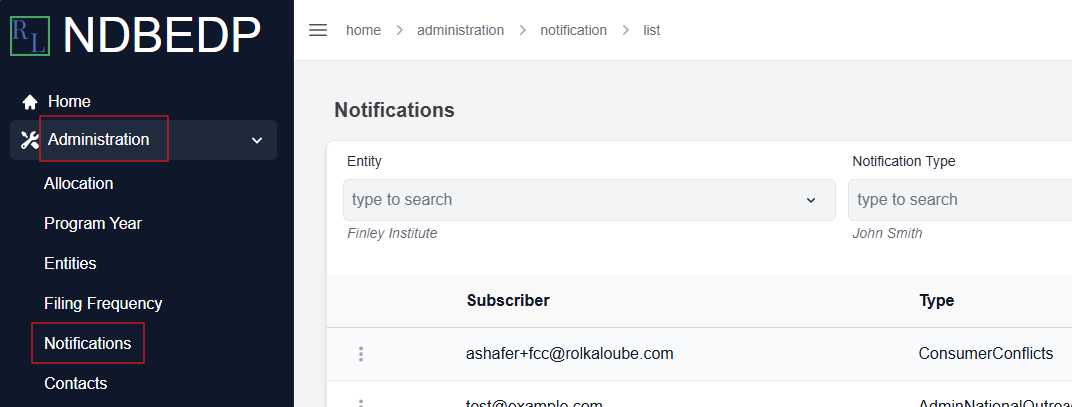The image size is (1072, 407).
Task: Select Allocation in the sidebar
Action: tap(79, 183)
